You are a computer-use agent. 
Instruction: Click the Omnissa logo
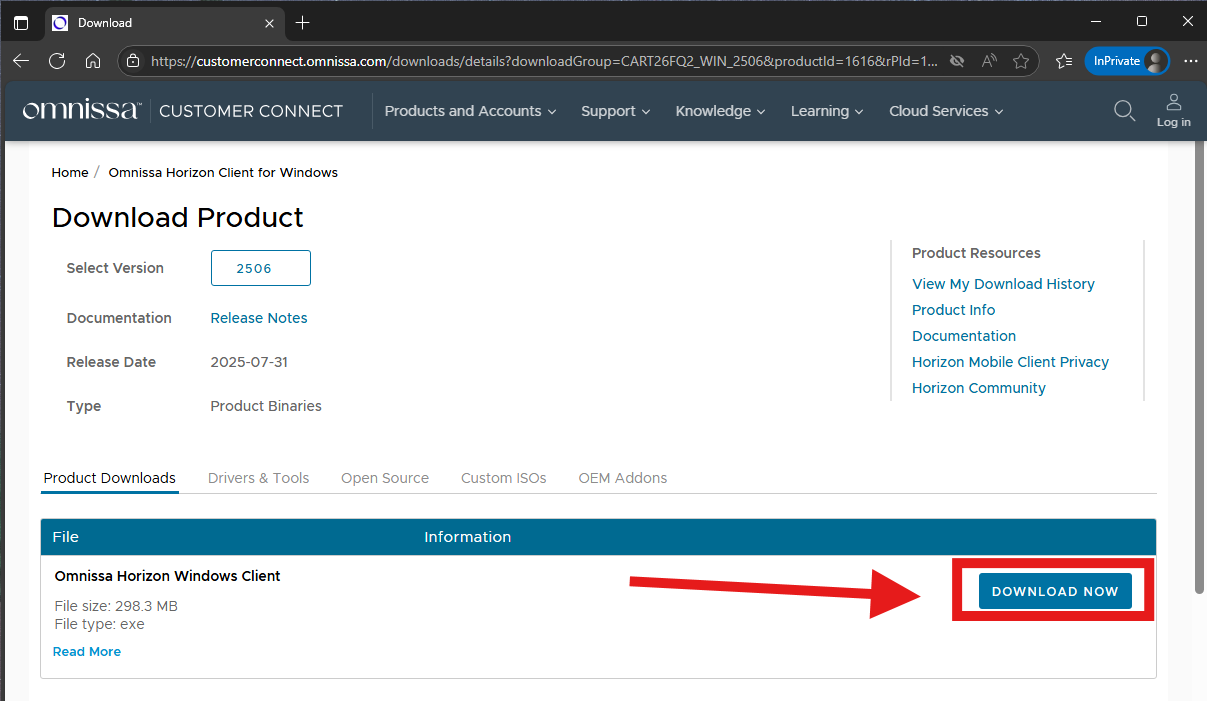click(x=81, y=110)
